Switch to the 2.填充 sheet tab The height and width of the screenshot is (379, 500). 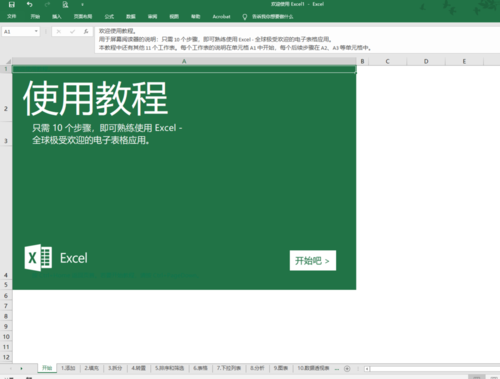pyautogui.click(x=91, y=368)
